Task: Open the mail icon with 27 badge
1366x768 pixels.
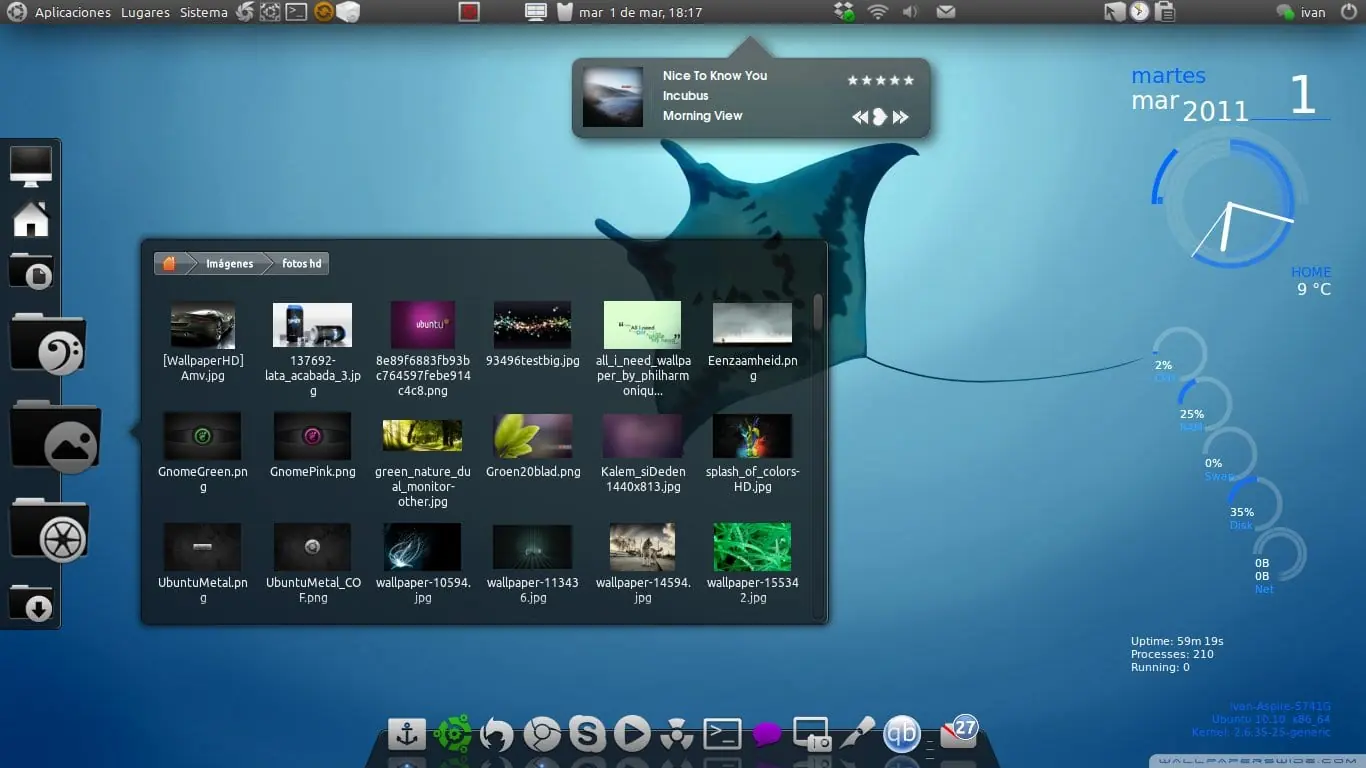Action: [959, 732]
